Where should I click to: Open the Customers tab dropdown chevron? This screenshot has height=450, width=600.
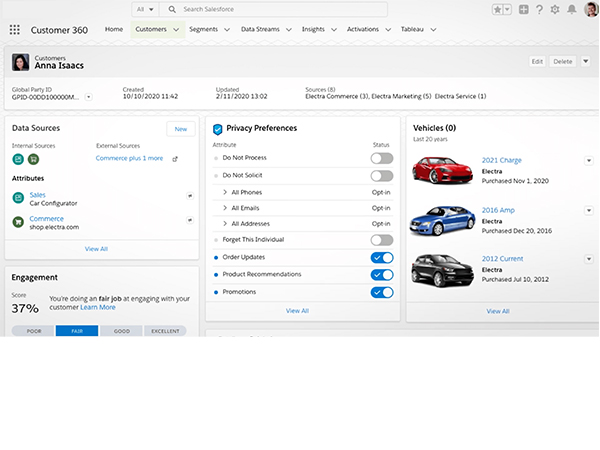[x=176, y=29]
